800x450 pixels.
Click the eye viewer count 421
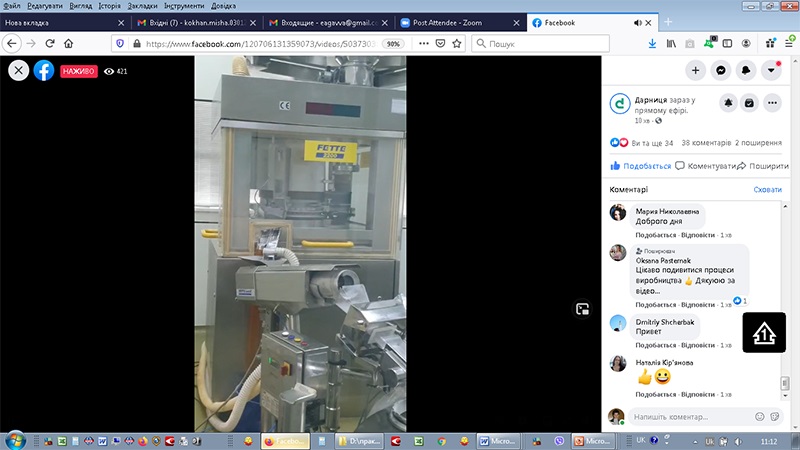point(116,71)
